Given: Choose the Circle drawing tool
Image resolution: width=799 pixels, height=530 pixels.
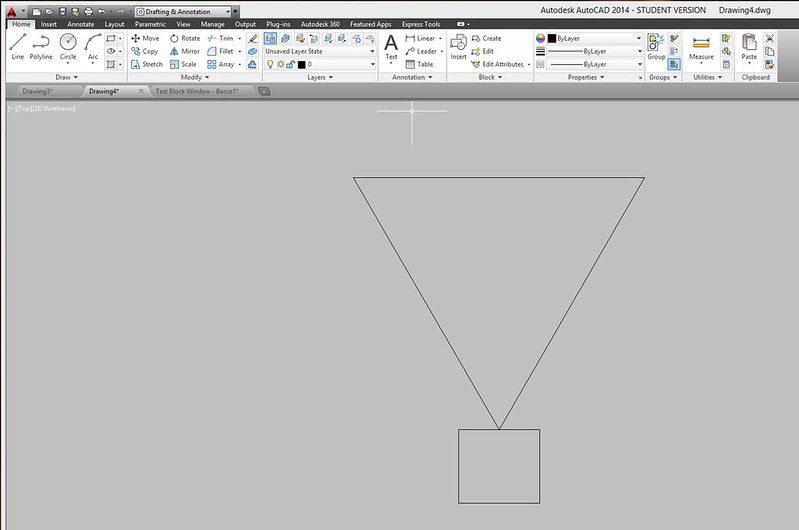Looking at the screenshot, I should coord(68,47).
